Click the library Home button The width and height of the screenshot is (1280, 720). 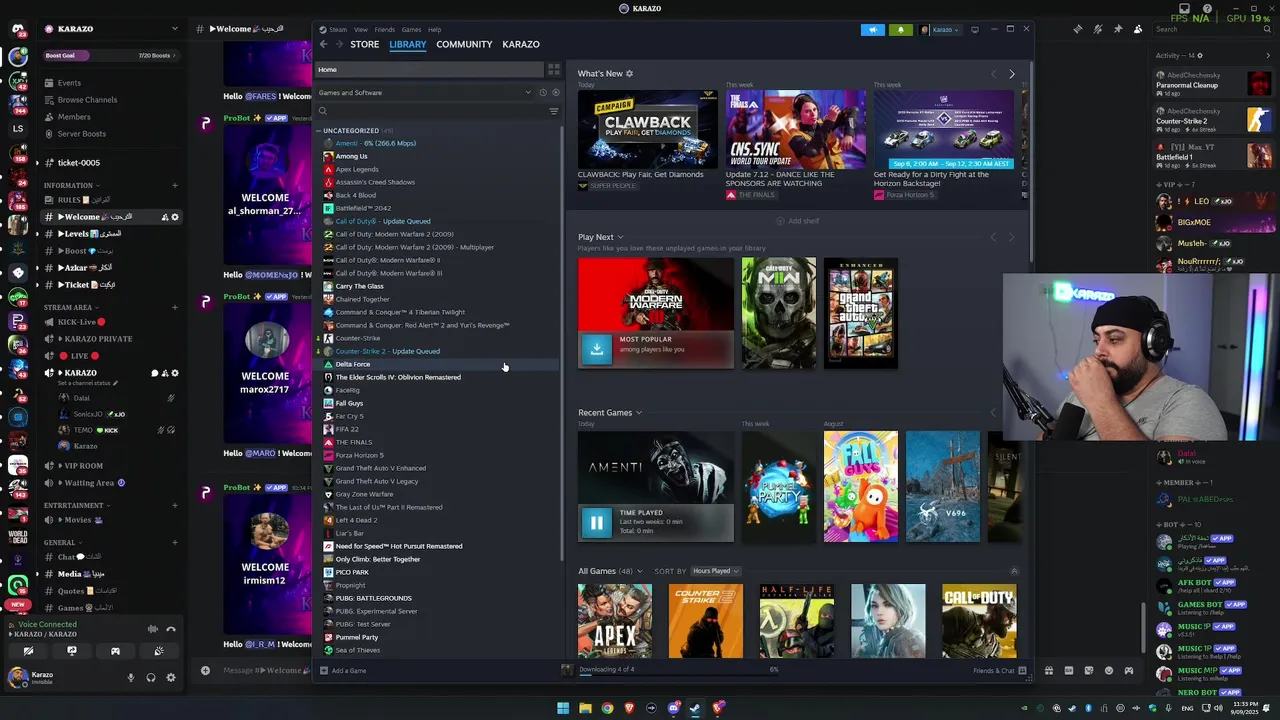[x=430, y=70]
